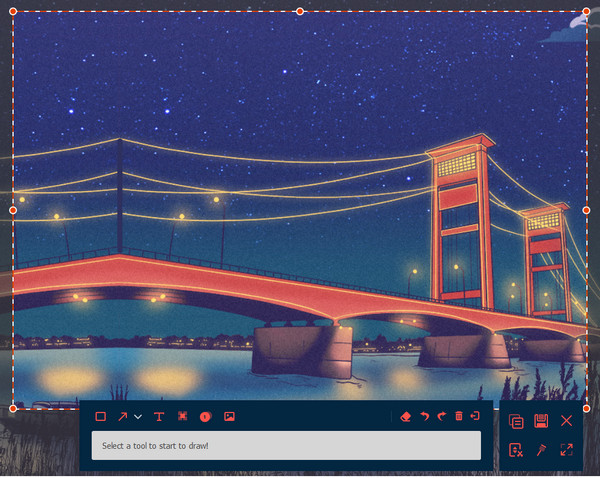Select the numbered step marker tool

205,416
